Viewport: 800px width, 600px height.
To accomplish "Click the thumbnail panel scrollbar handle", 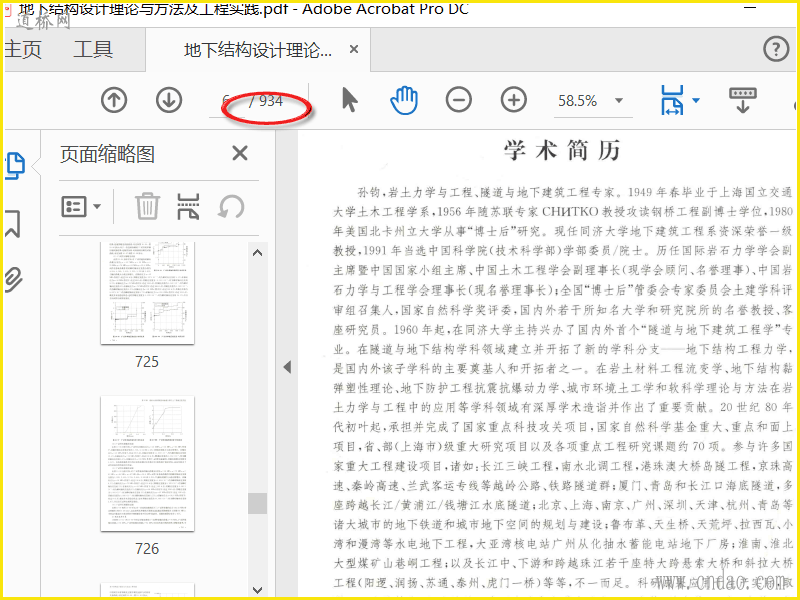I will coord(258,503).
